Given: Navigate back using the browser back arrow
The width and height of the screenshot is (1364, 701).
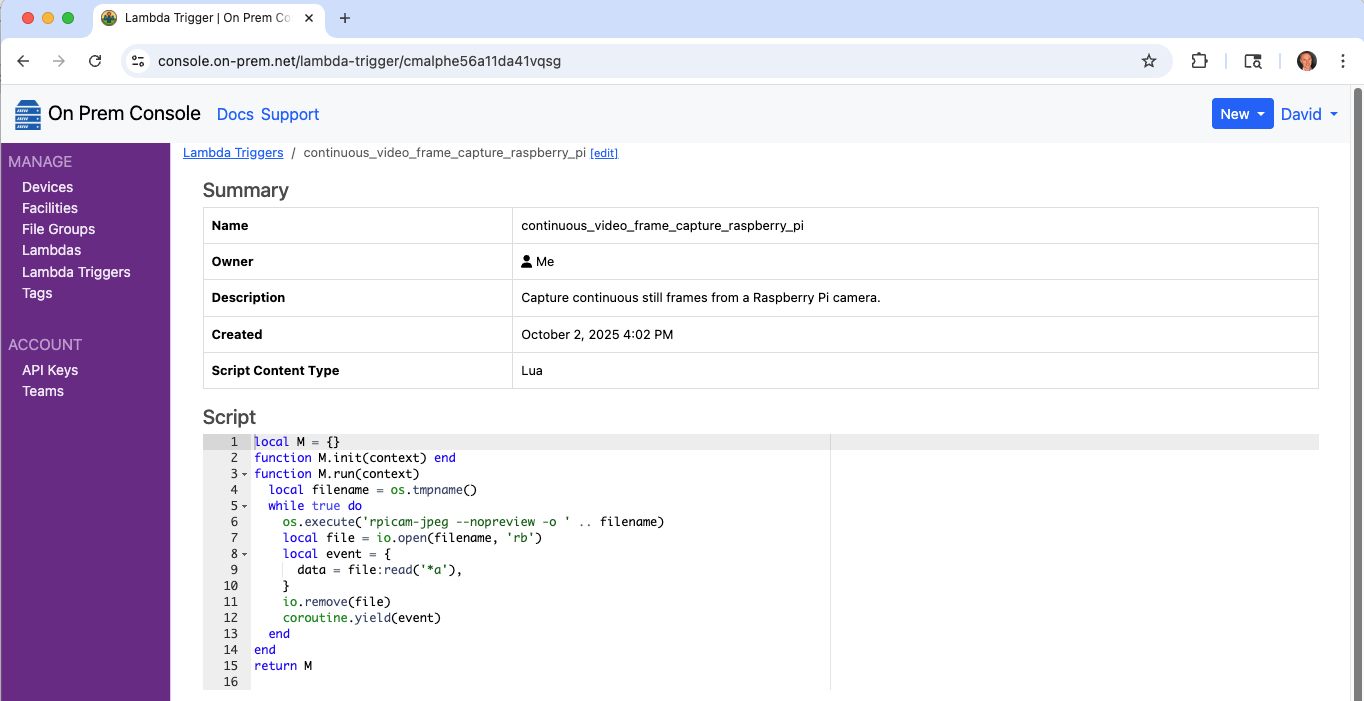Looking at the screenshot, I should [x=22, y=60].
